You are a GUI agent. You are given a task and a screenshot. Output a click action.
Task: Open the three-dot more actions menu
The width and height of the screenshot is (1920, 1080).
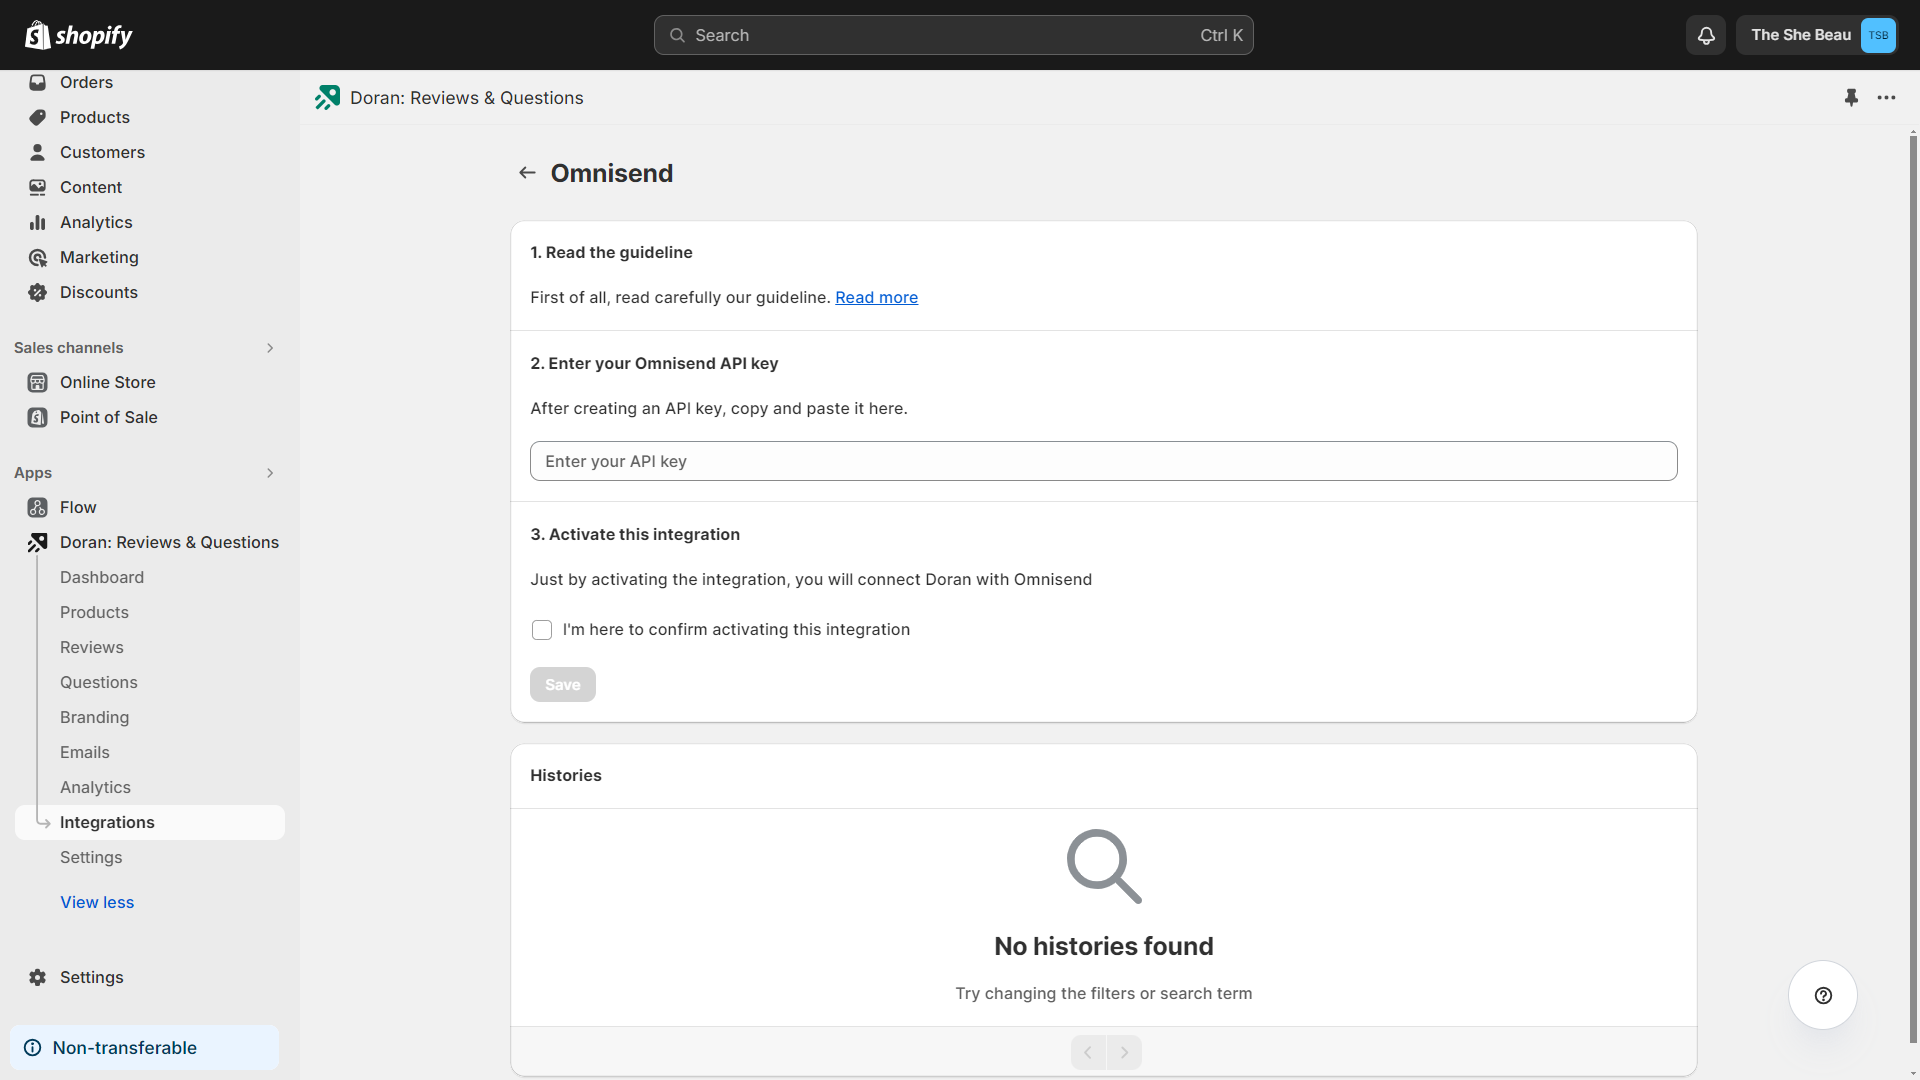click(1886, 97)
